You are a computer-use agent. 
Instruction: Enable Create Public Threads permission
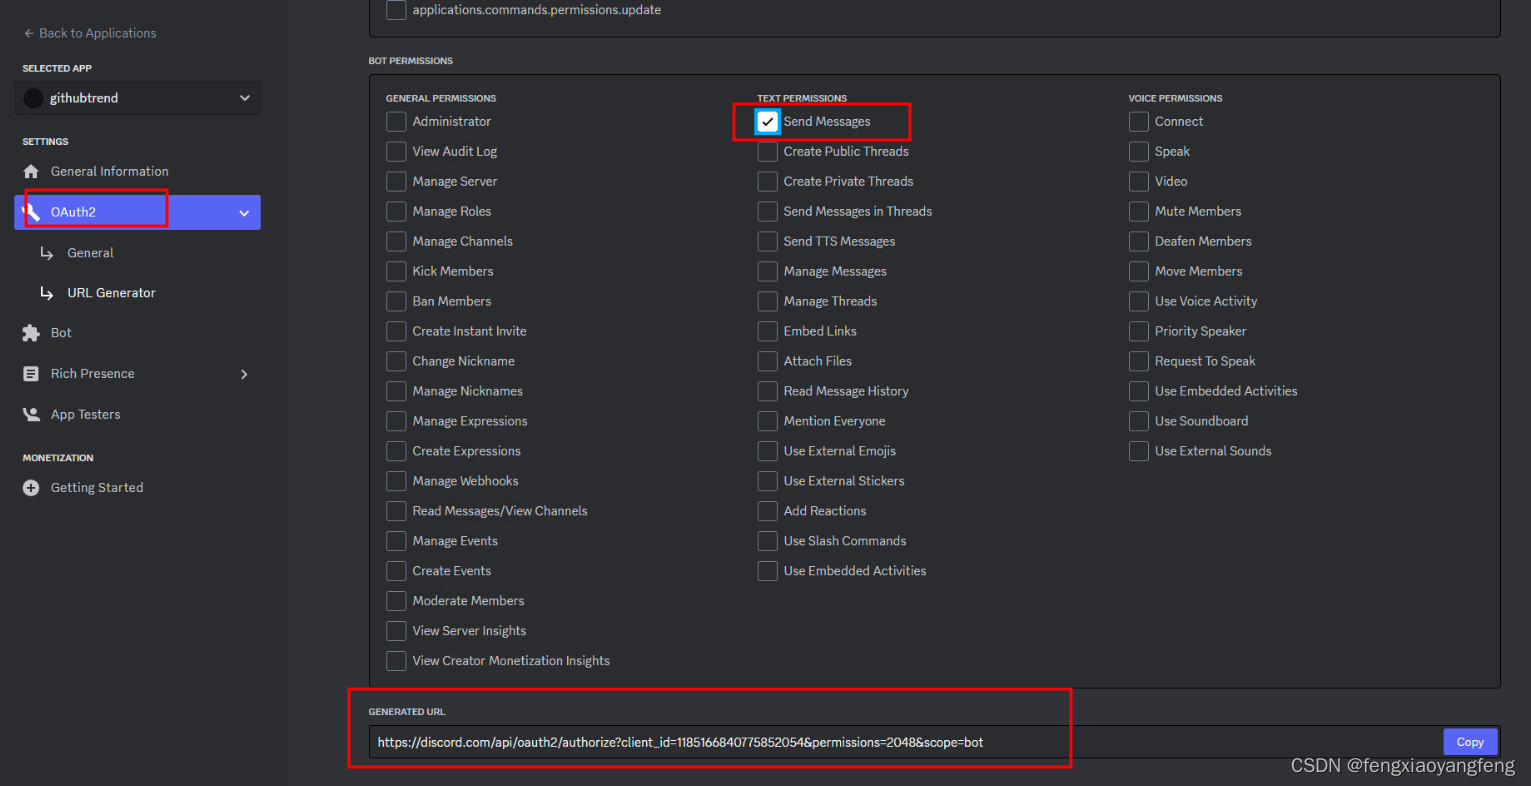(767, 151)
